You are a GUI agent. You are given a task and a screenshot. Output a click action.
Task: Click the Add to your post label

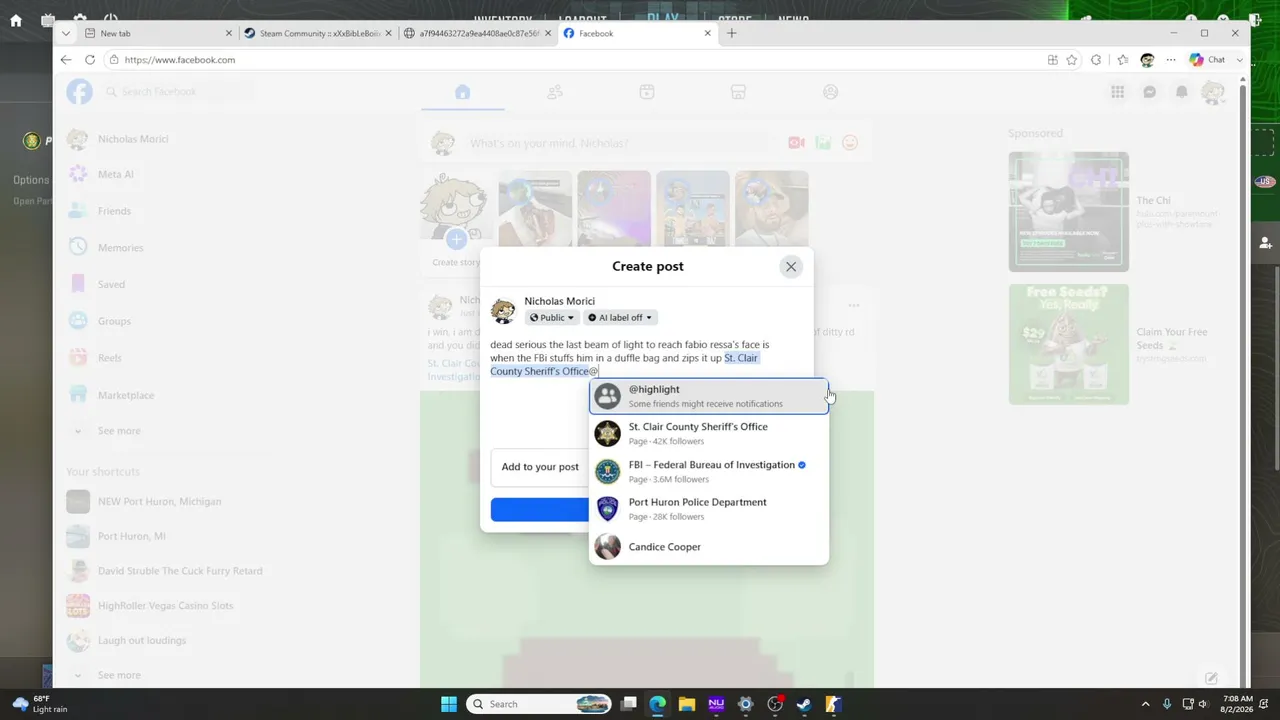click(x=540, y=467)
